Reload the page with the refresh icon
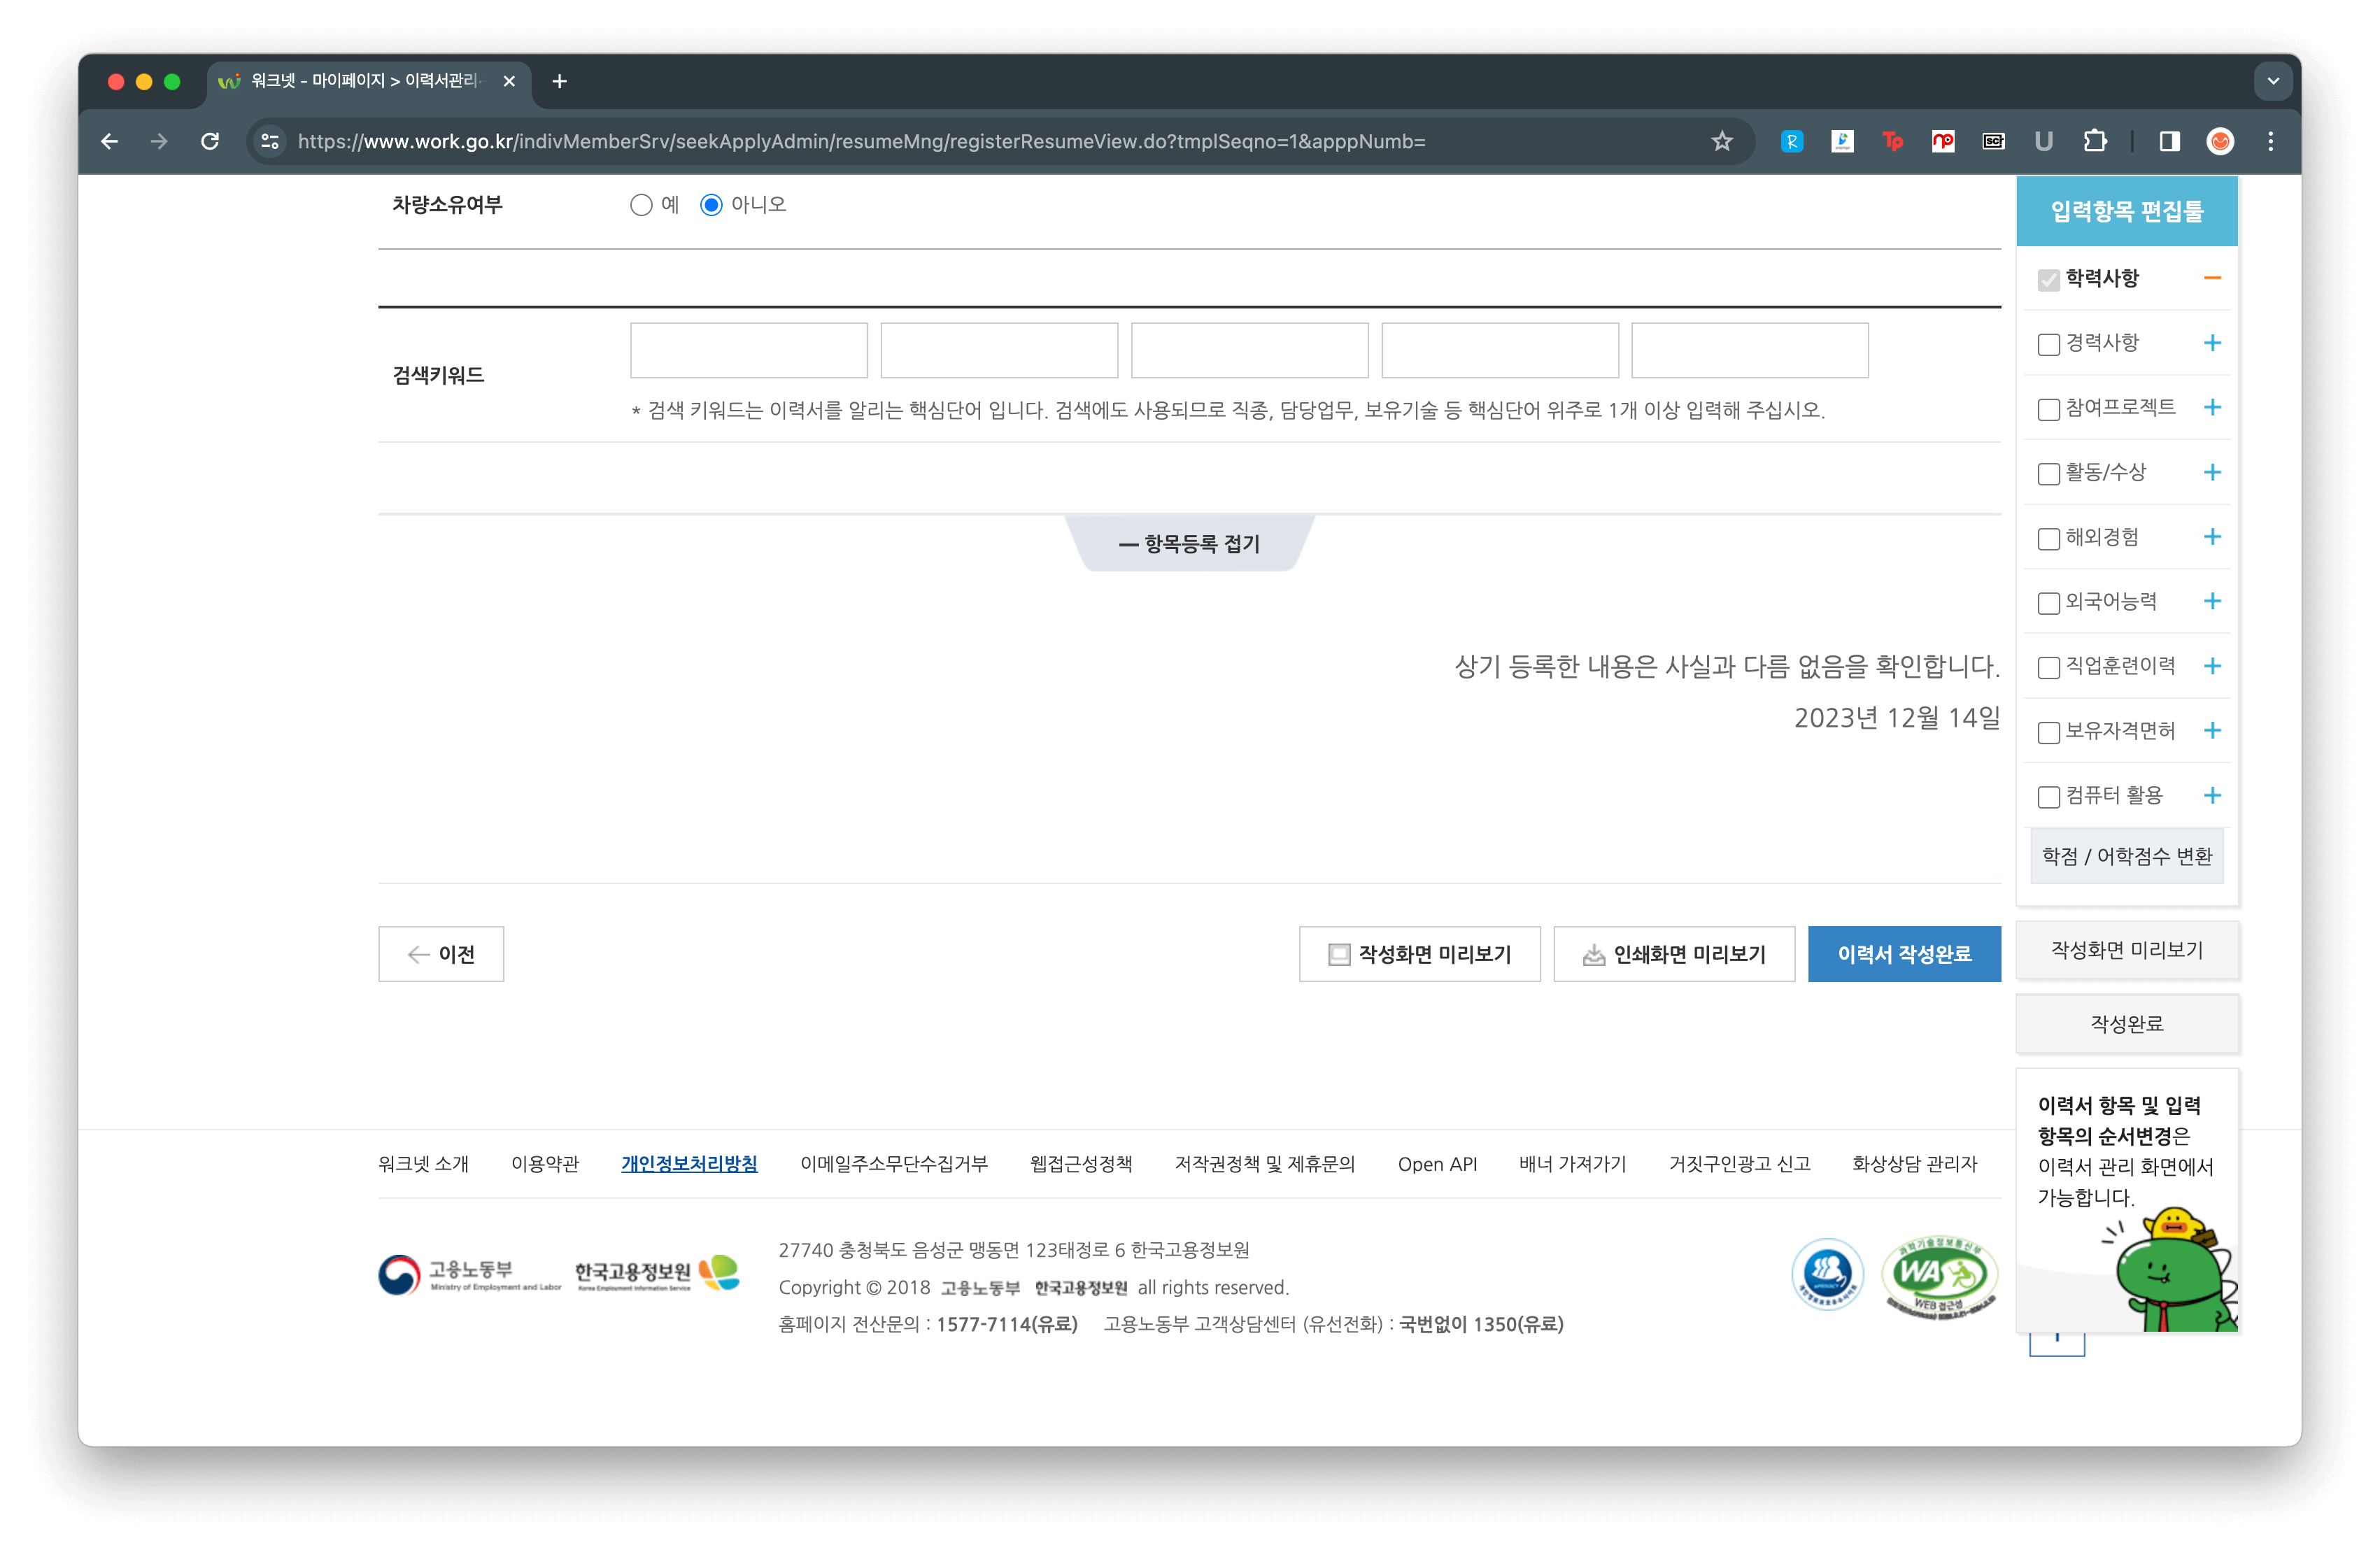 click(x=210, y=141)
